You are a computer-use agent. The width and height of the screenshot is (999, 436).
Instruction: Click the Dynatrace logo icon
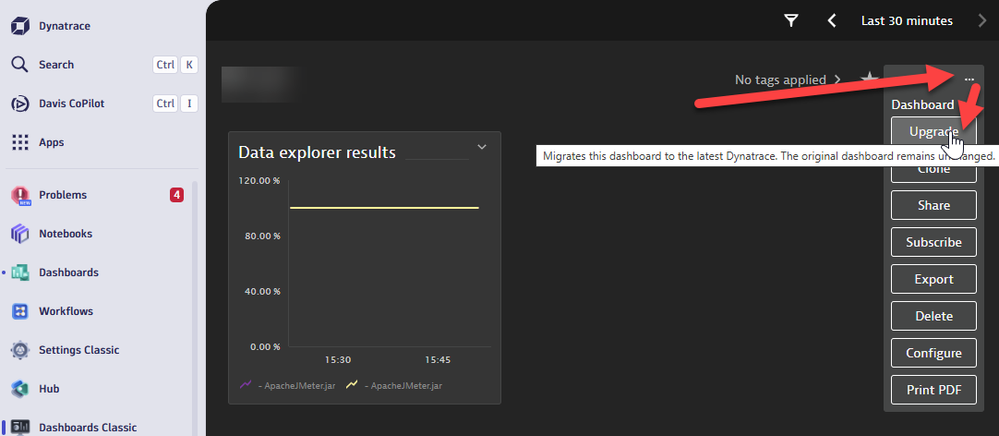click(20, 24)
